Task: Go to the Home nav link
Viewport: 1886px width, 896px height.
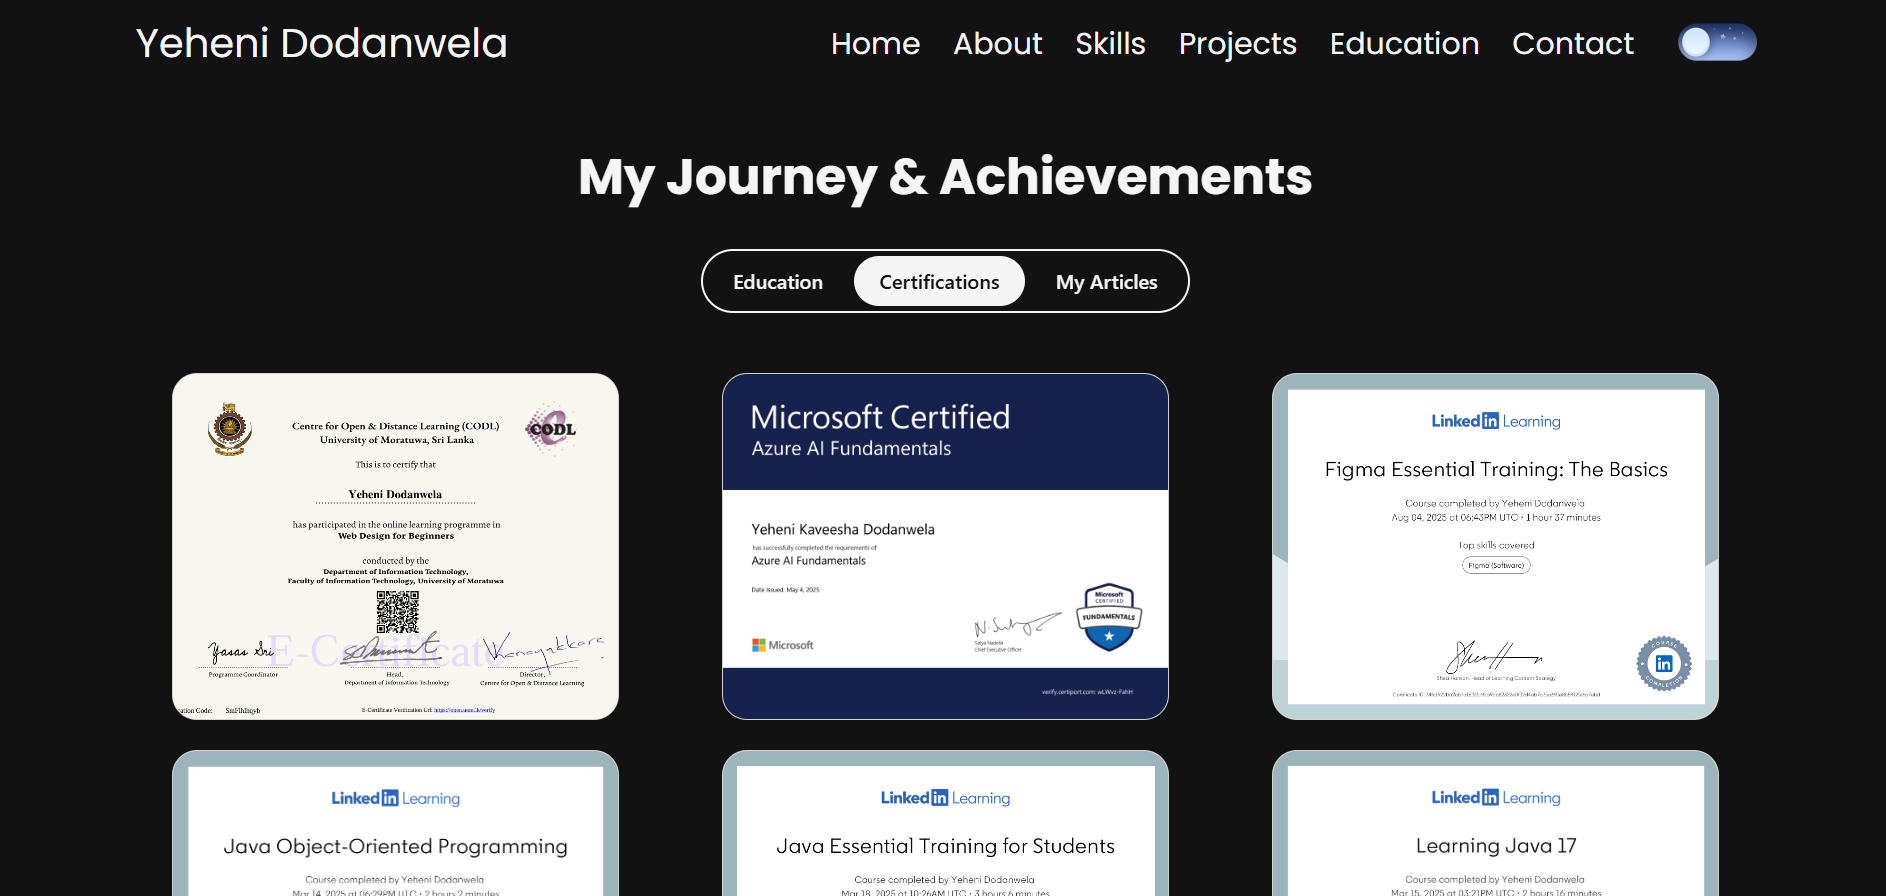Action: (x=875, y=44)
